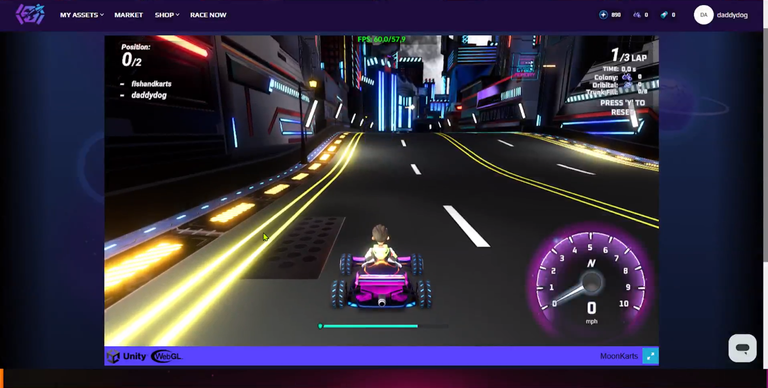Expand the Shop dropdown menu
Viewport: 768px width, 388px height.
[167, 15]
